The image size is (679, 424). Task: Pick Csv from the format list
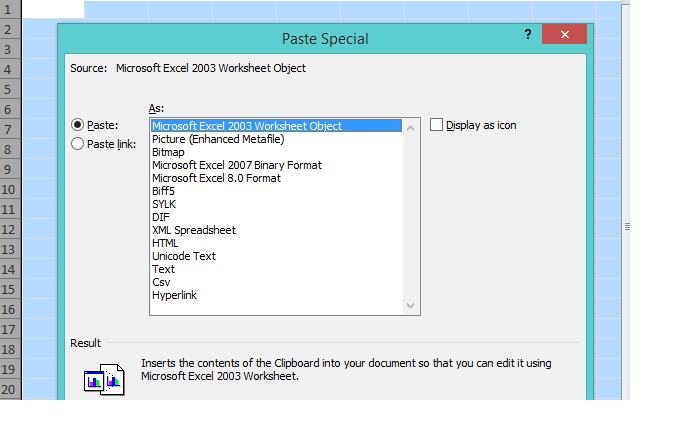point(161,282)
